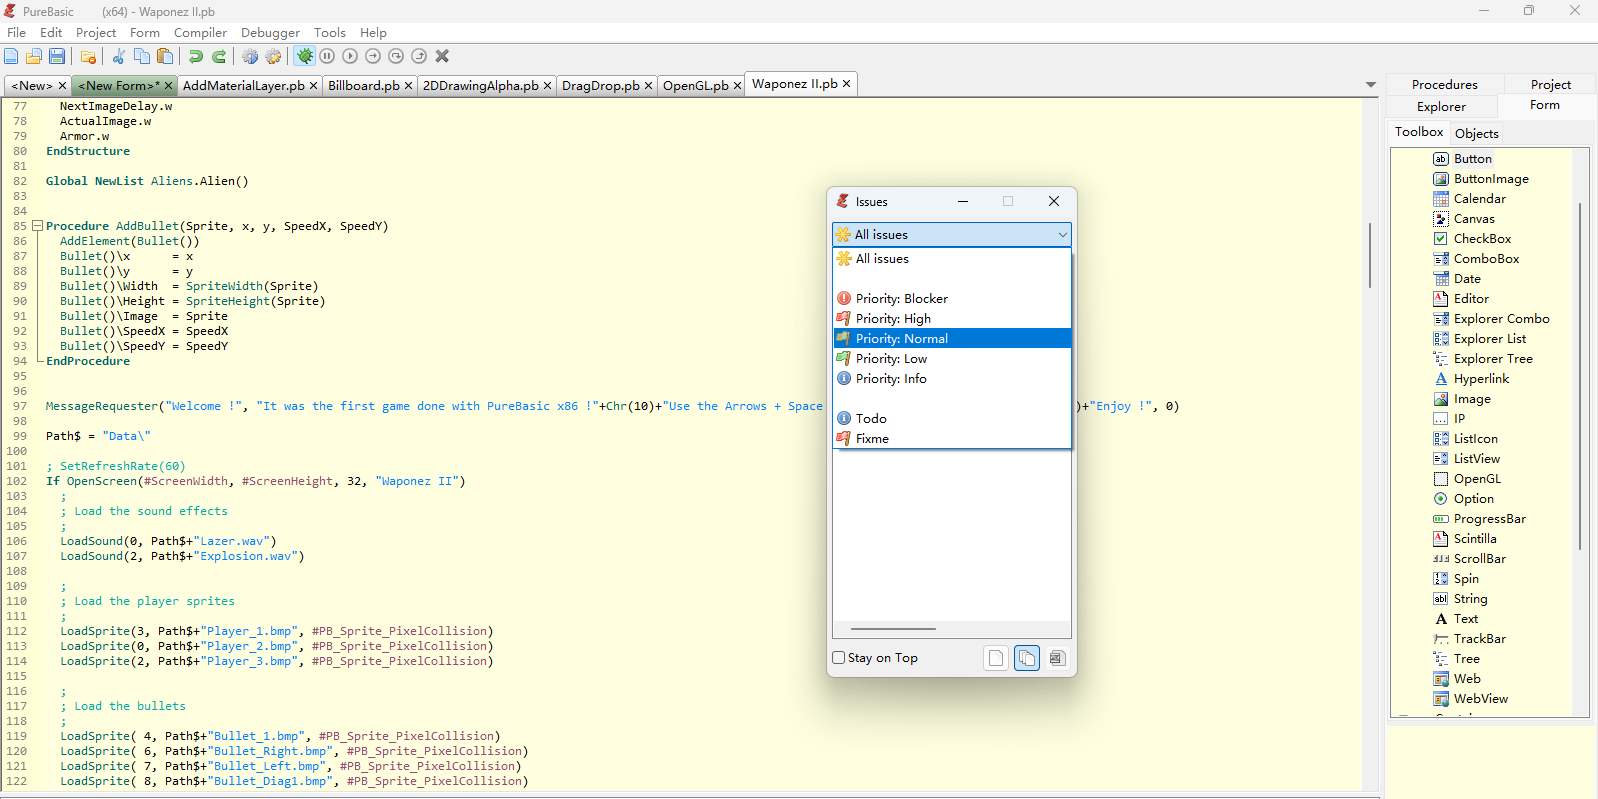The width and height of the screenshot is (1598, 799).
Task: Collapse the AddBullet procedure fold marker
Action: pyautogui.click(x=37, y=226)
